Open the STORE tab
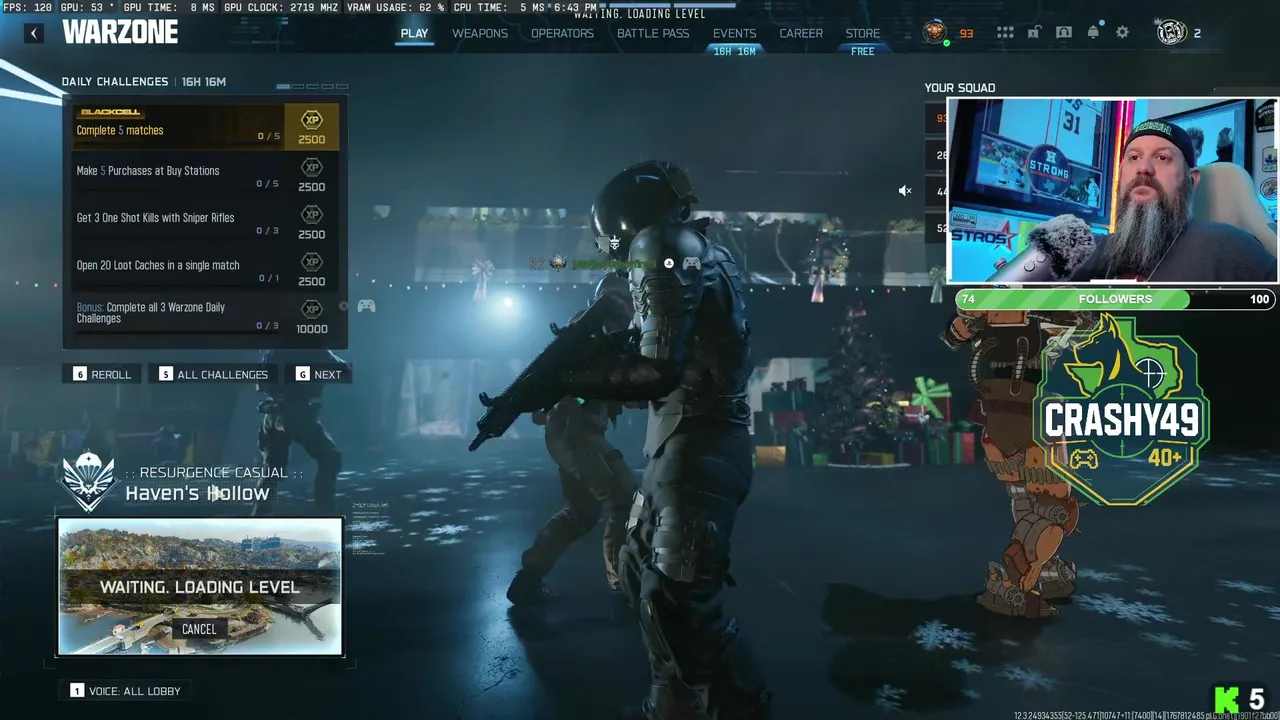 pos(863,33)
